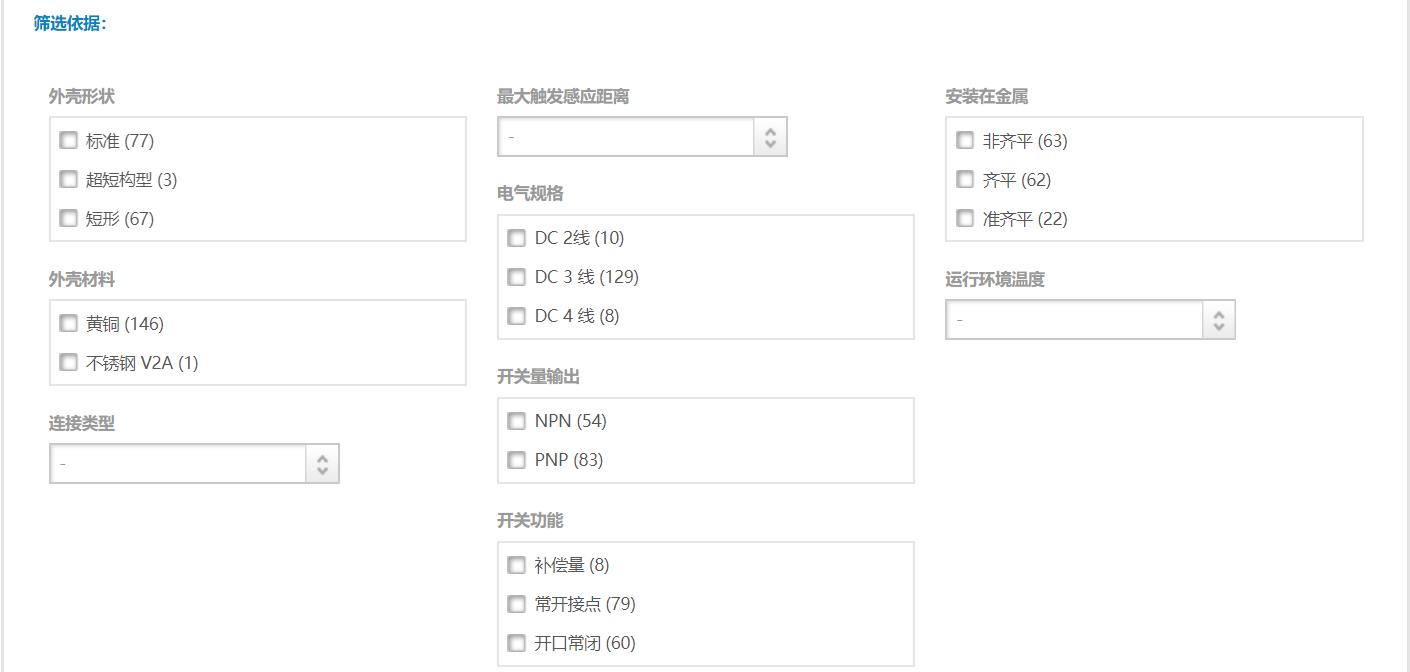Viewport: 1410px width, 672px height.
Task: Open the 连接类型 dropdown
Action: point(194,464)
